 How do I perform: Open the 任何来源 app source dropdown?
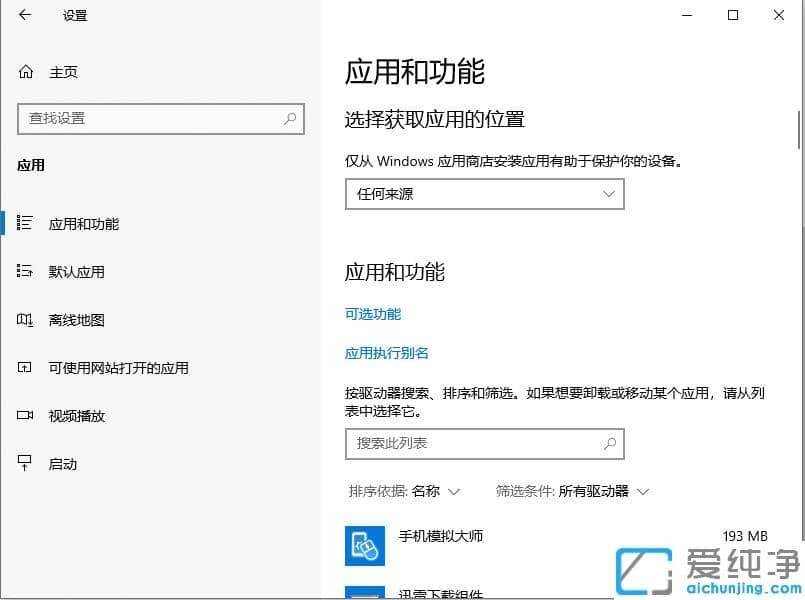484,193
